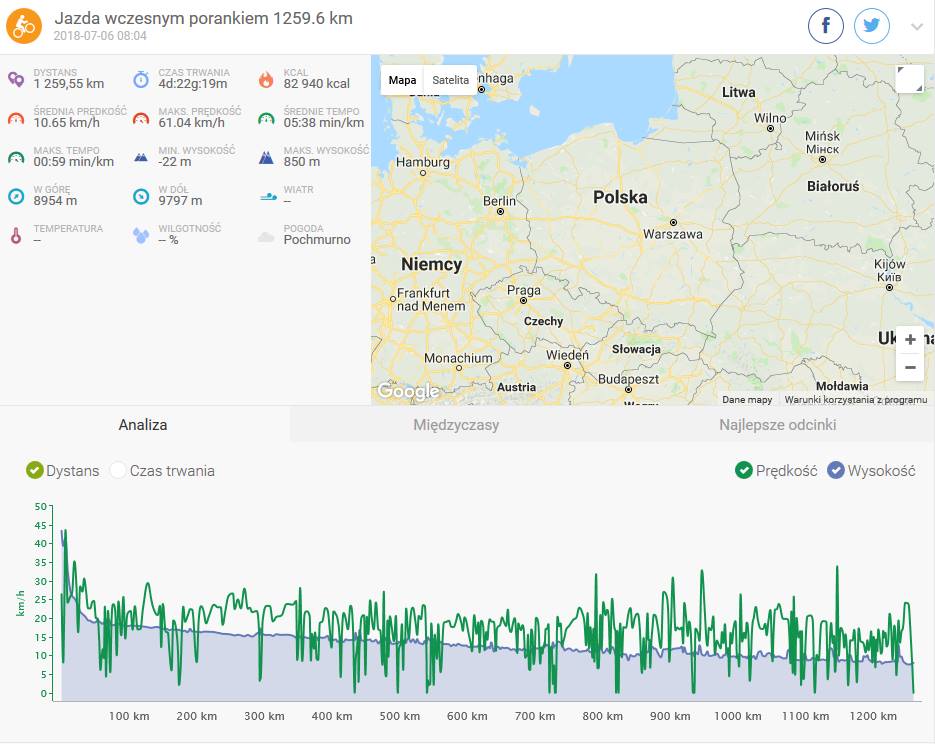Open the Najlepsze odcinki tab
This screenshot has width=935, height=744.
point(778,424)
